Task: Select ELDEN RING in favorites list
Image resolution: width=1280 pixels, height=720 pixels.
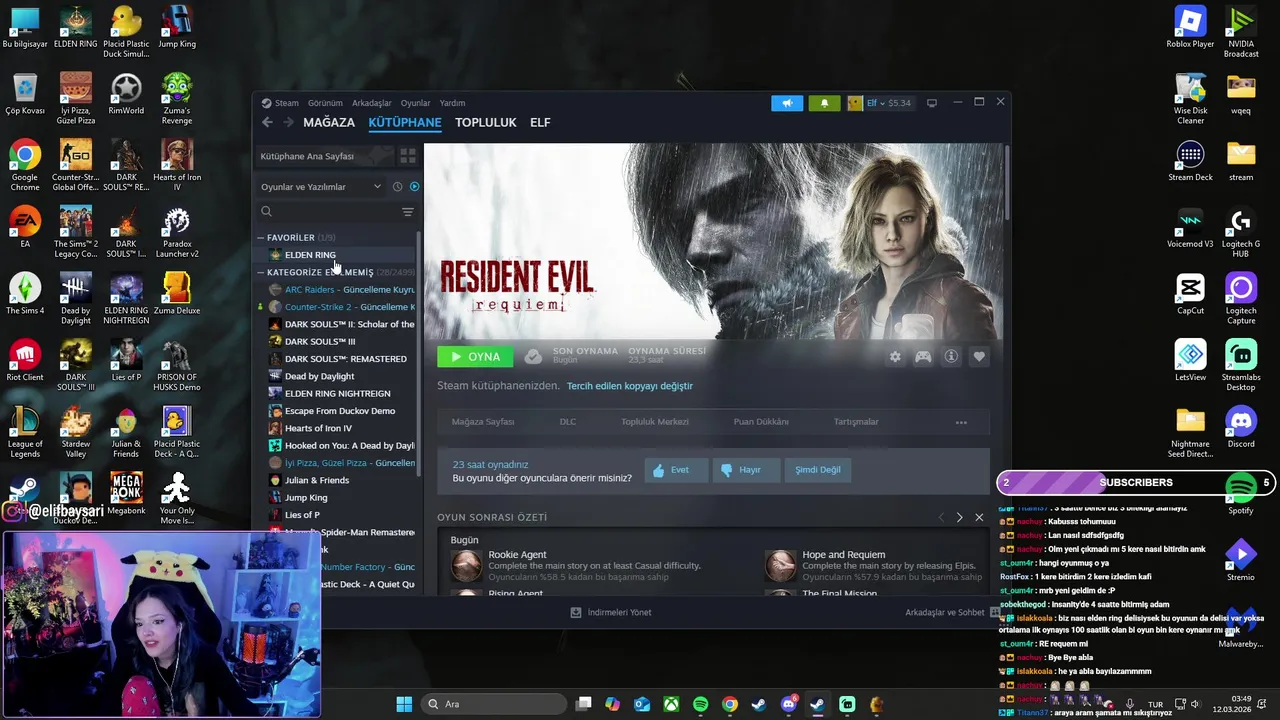Action: click(310, 255)
